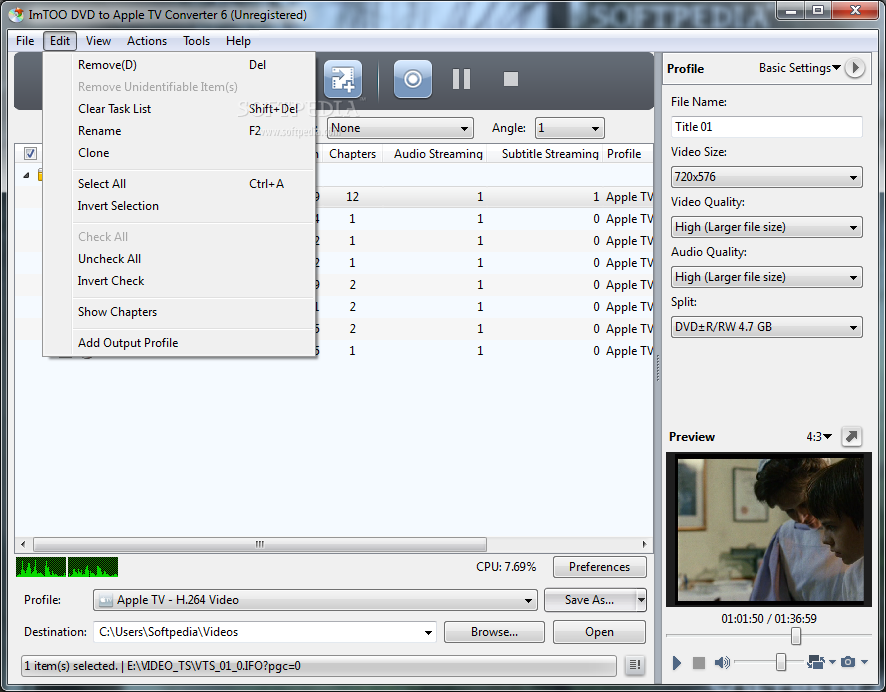
Task: Click the scroll left arrow of task list
Action: coord(23,545)
